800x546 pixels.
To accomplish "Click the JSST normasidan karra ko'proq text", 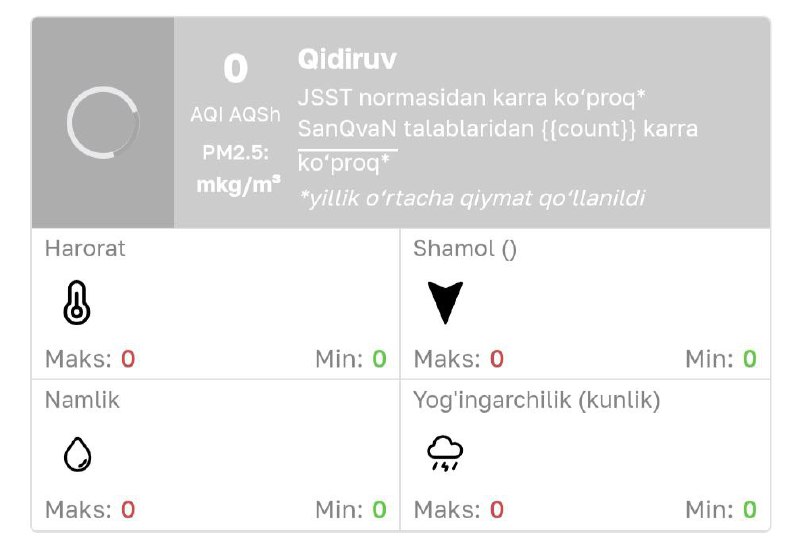I will pos(471,97).
